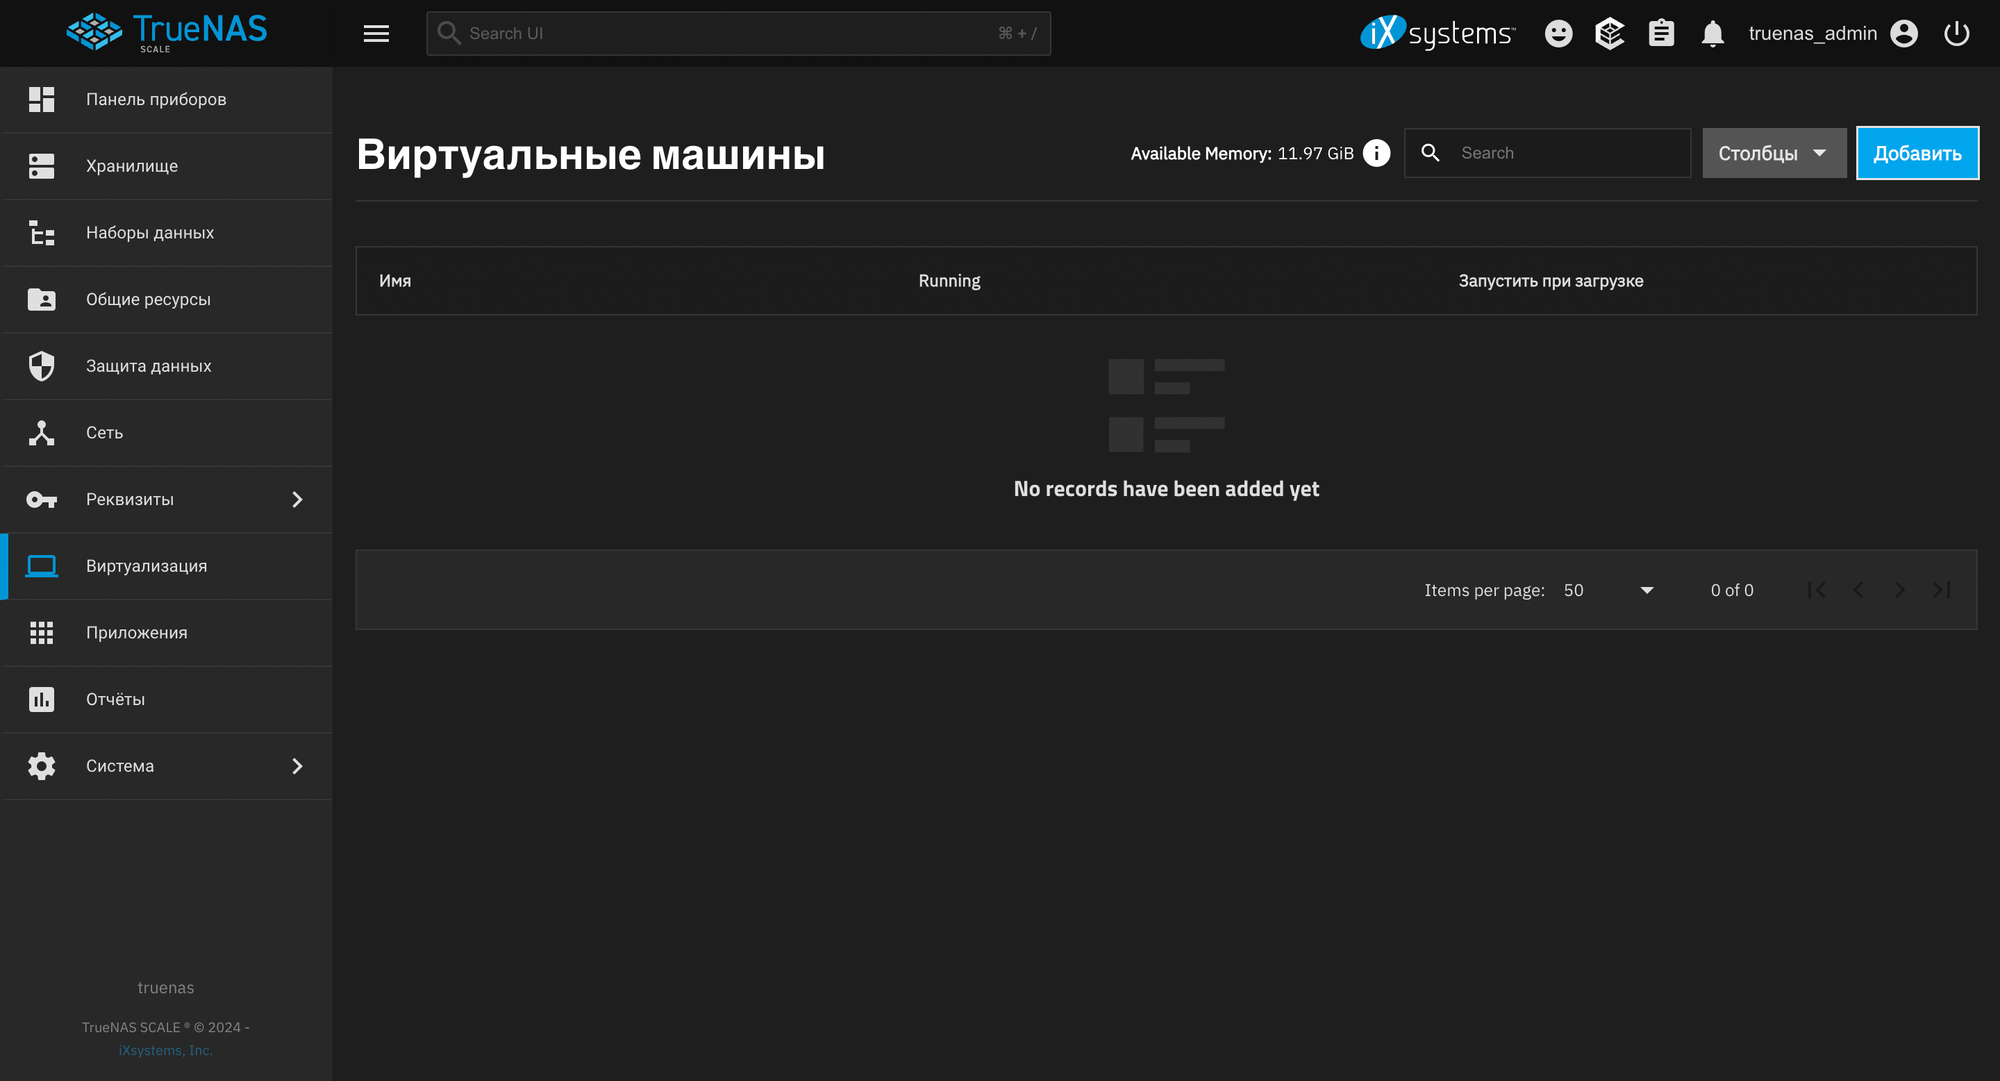Image resolution: width=2000 pixels, height=1081 pixels.
Task: Toggle the sidebar hamburger menu
Action: click(376, 33)
